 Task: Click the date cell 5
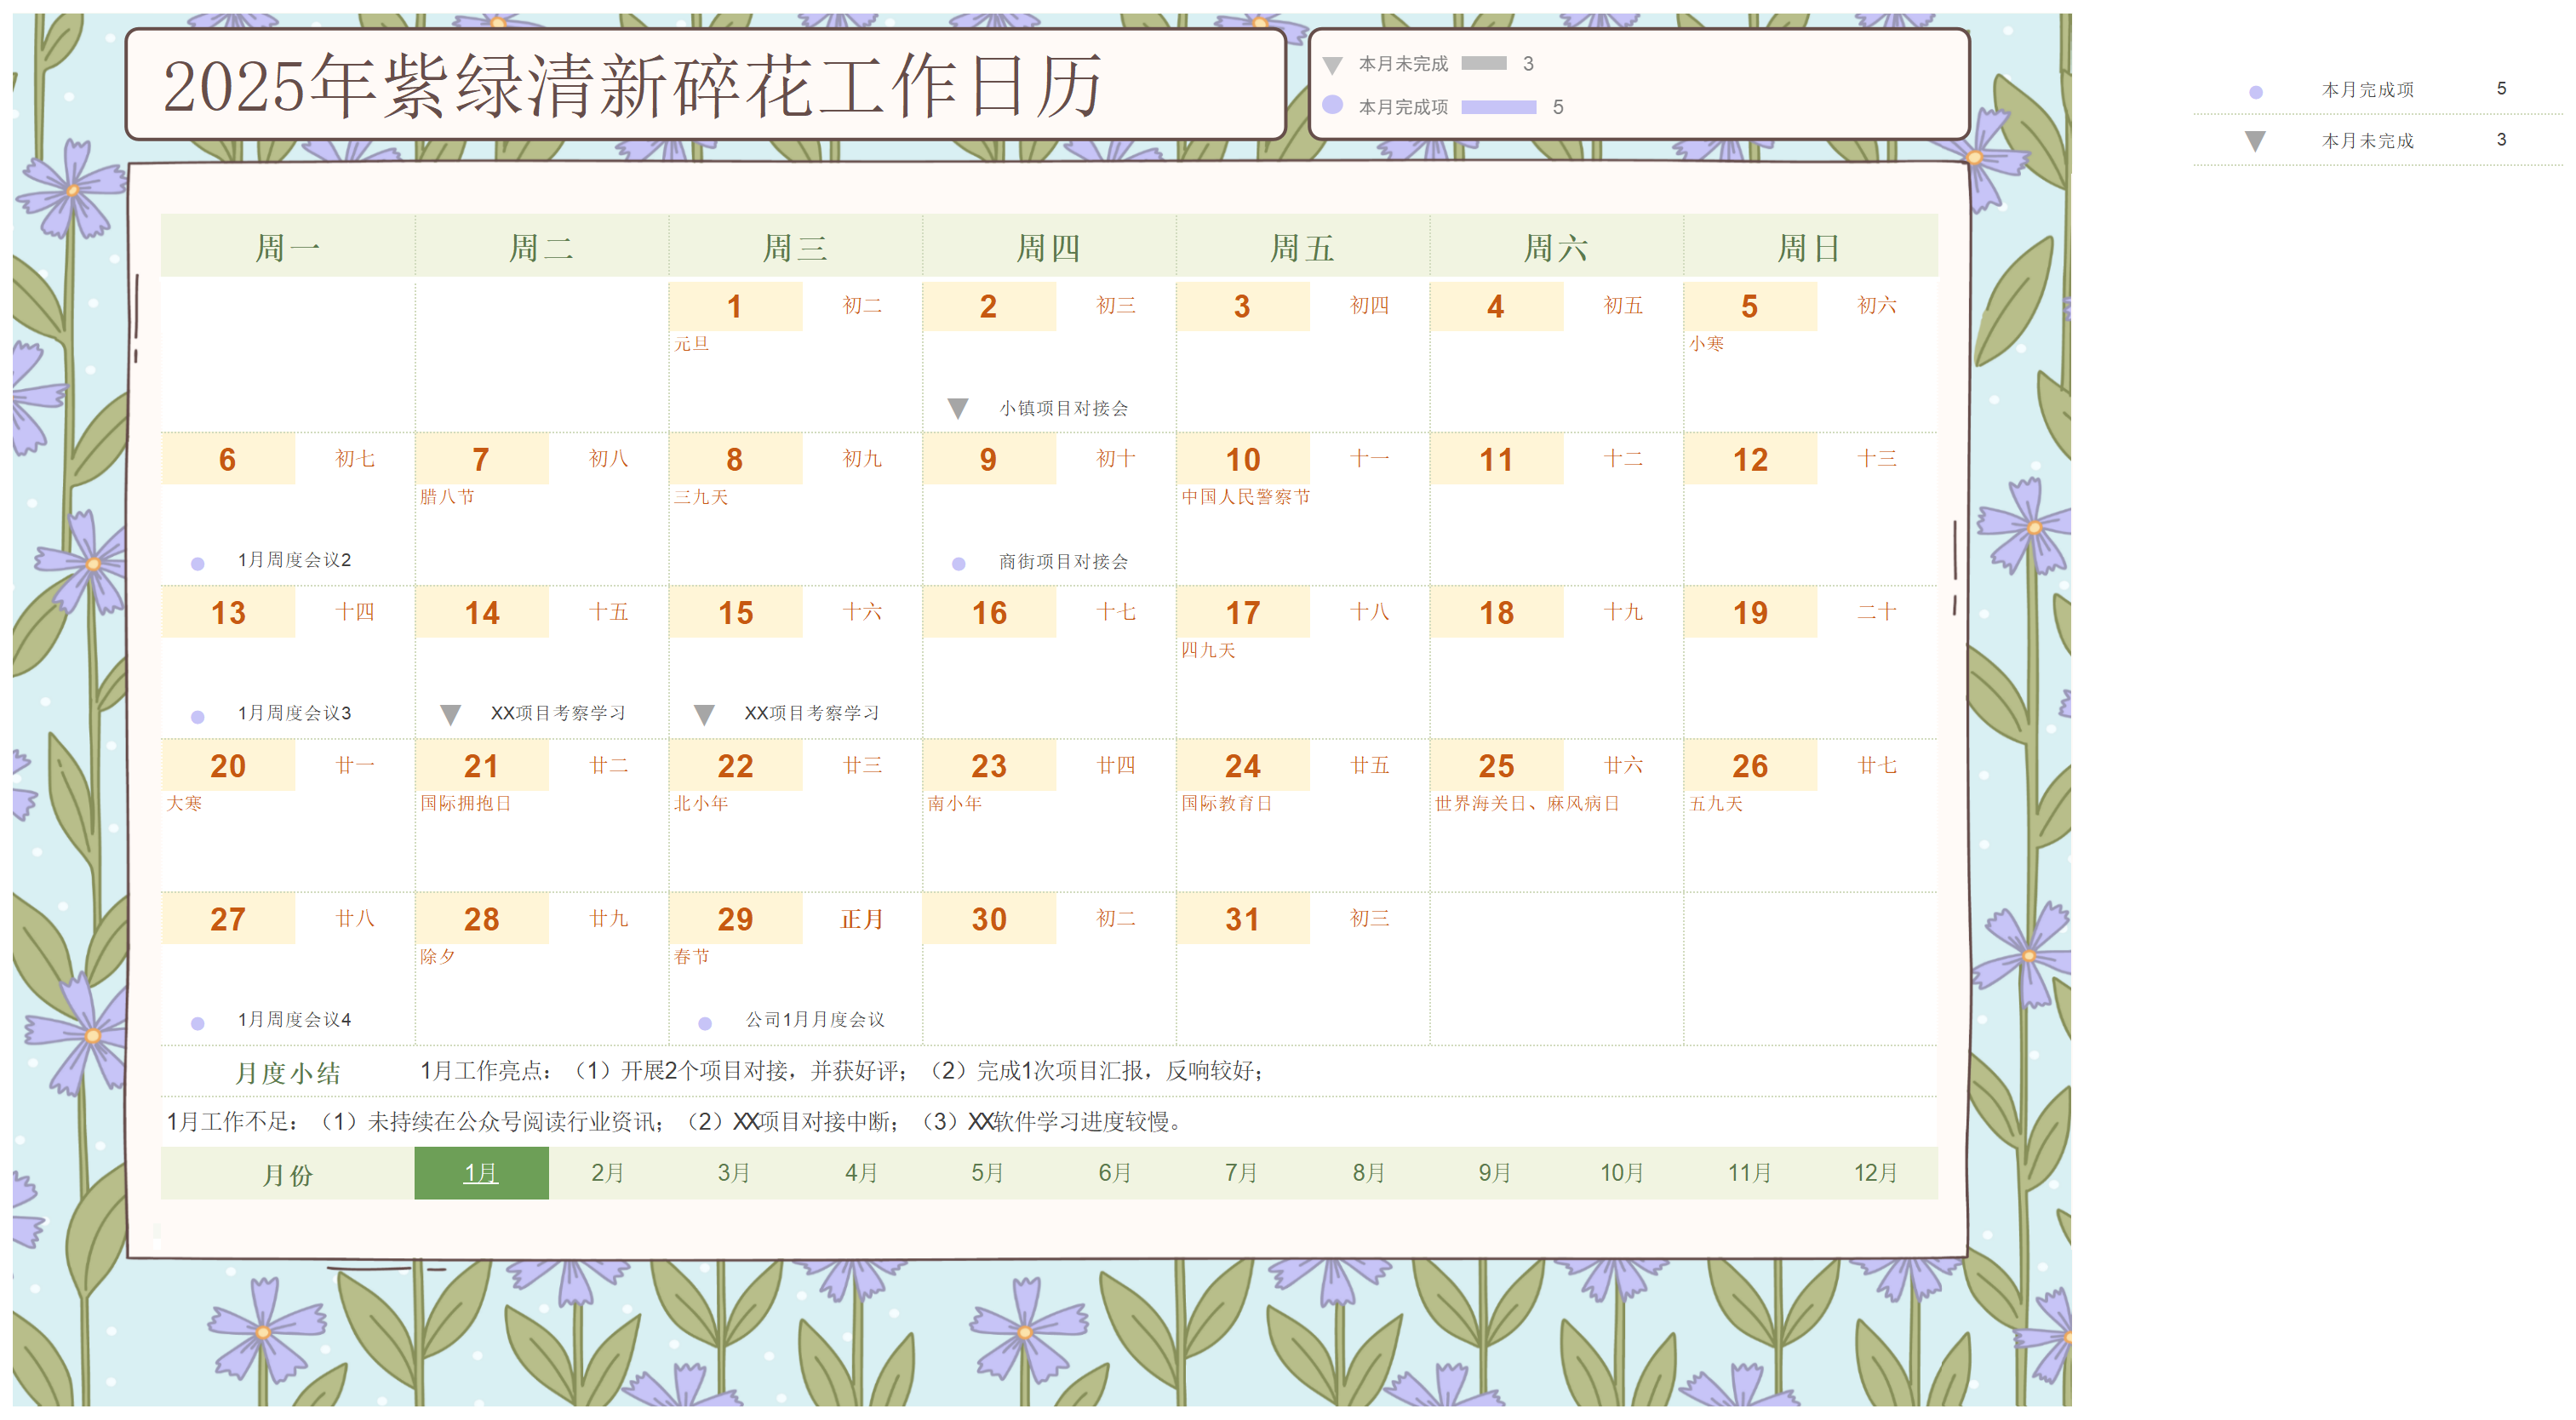[1750, 306]
